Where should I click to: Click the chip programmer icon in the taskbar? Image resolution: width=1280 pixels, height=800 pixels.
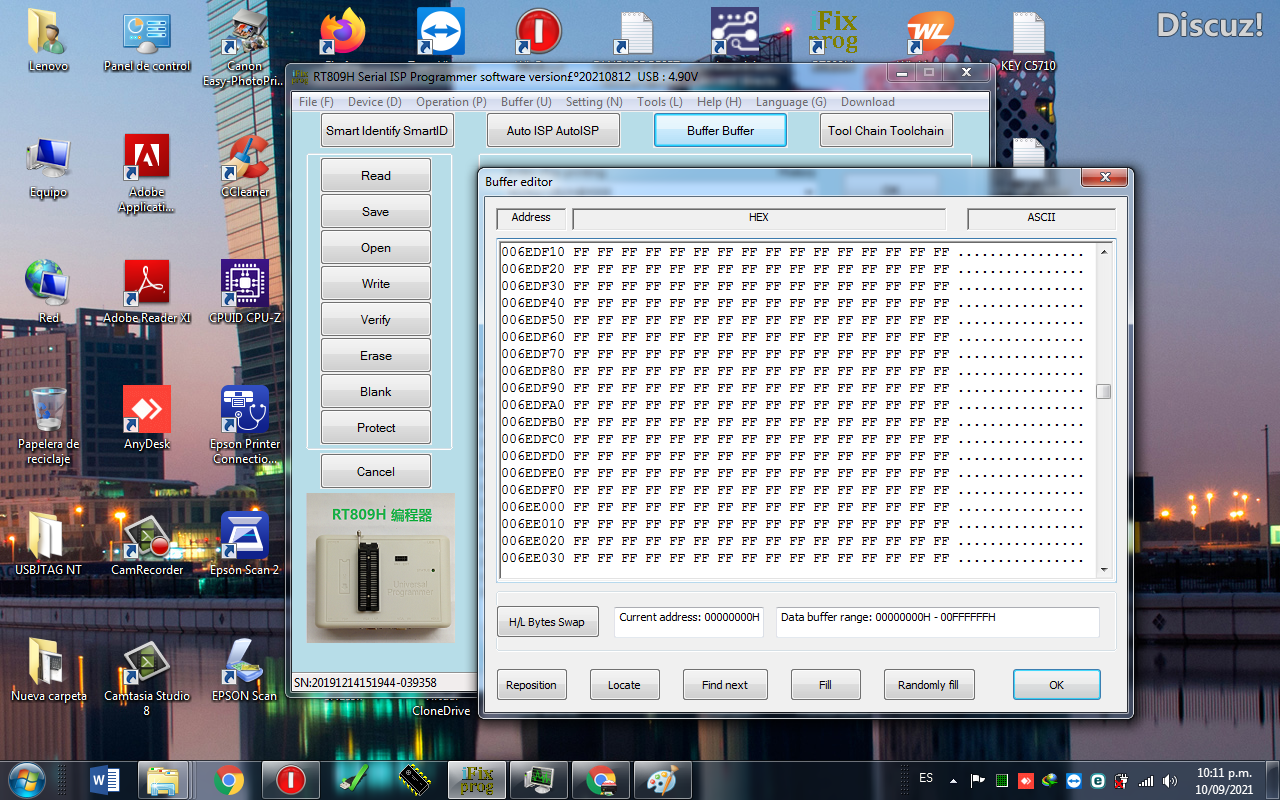(x=414, y=779)
